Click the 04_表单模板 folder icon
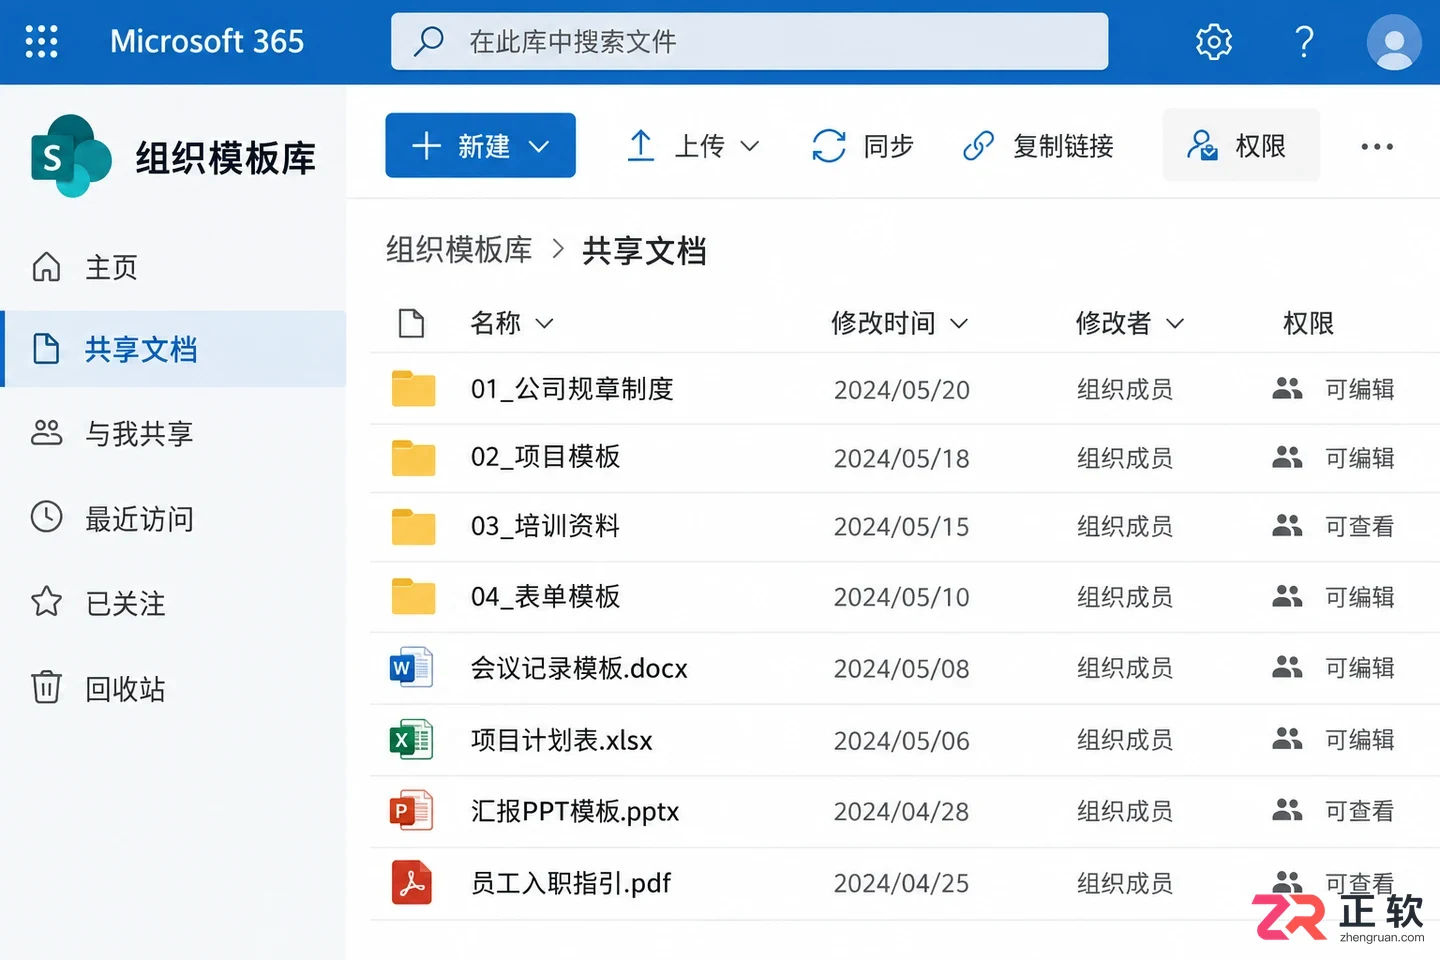 coord(413,596)
